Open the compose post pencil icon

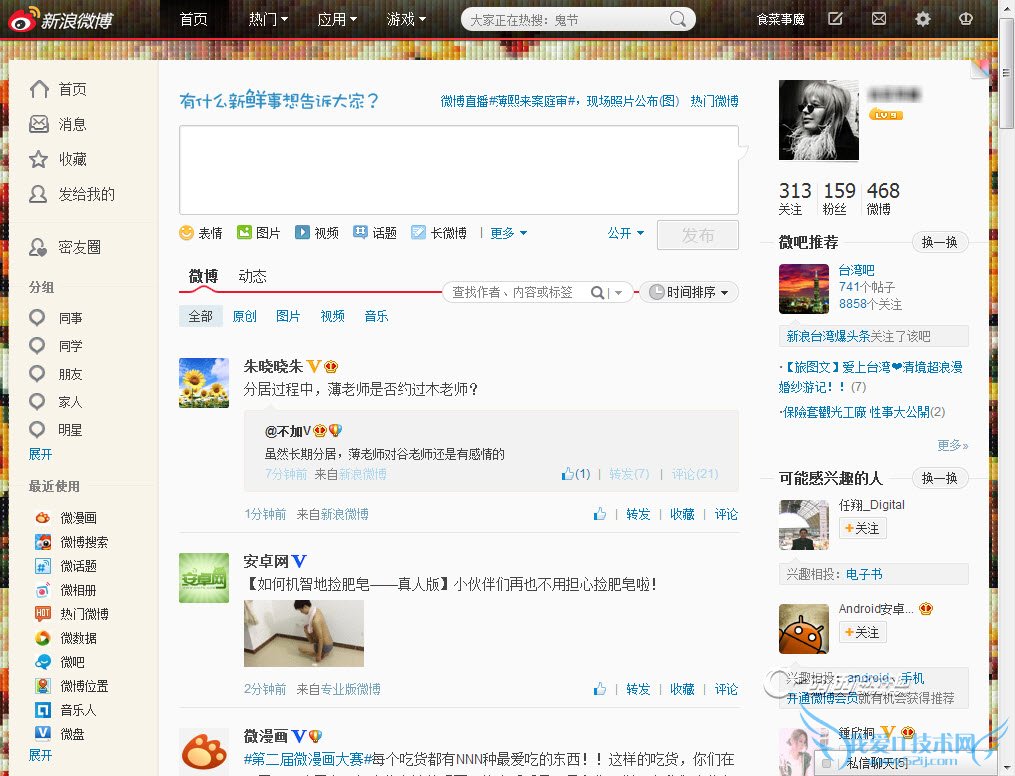pos(836,19)
